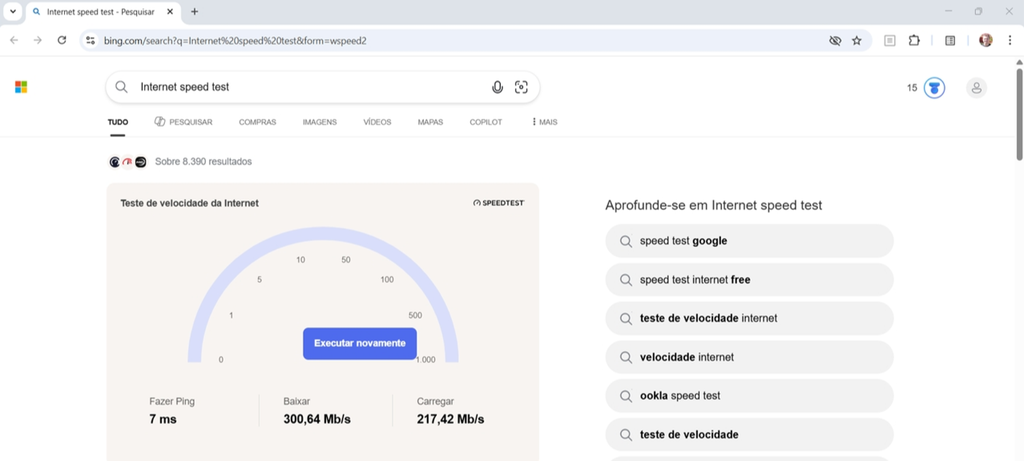Switch to the IMAGENS tab

pyautogui.click(x=319, y=122)
